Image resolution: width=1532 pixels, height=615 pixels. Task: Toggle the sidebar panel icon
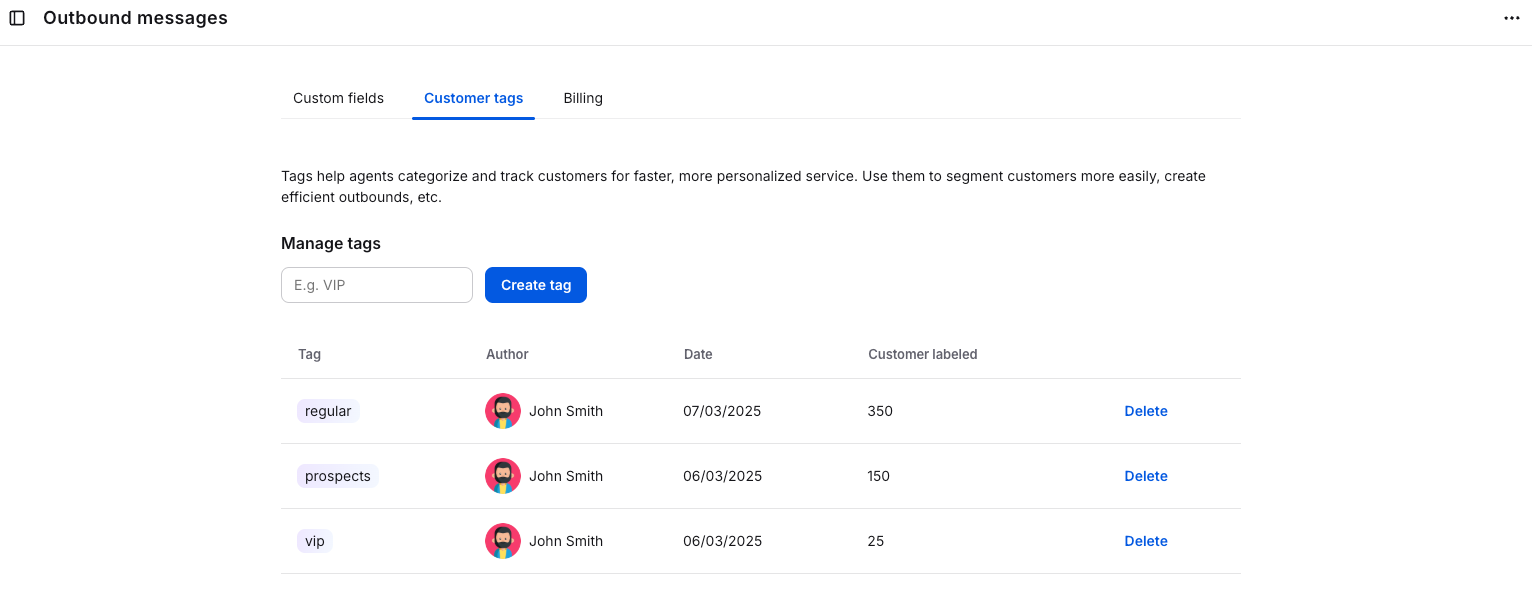[x=17, y=18]
